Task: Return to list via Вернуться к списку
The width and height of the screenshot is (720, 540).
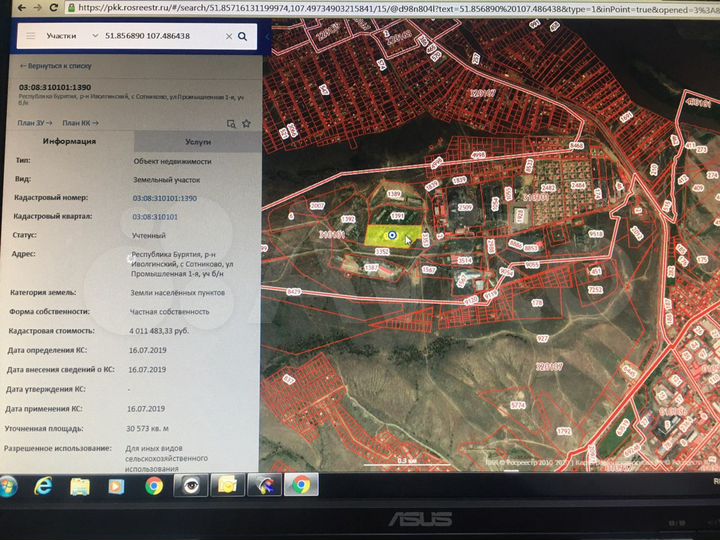Action: pyautogui.click(x=56, y=66)
